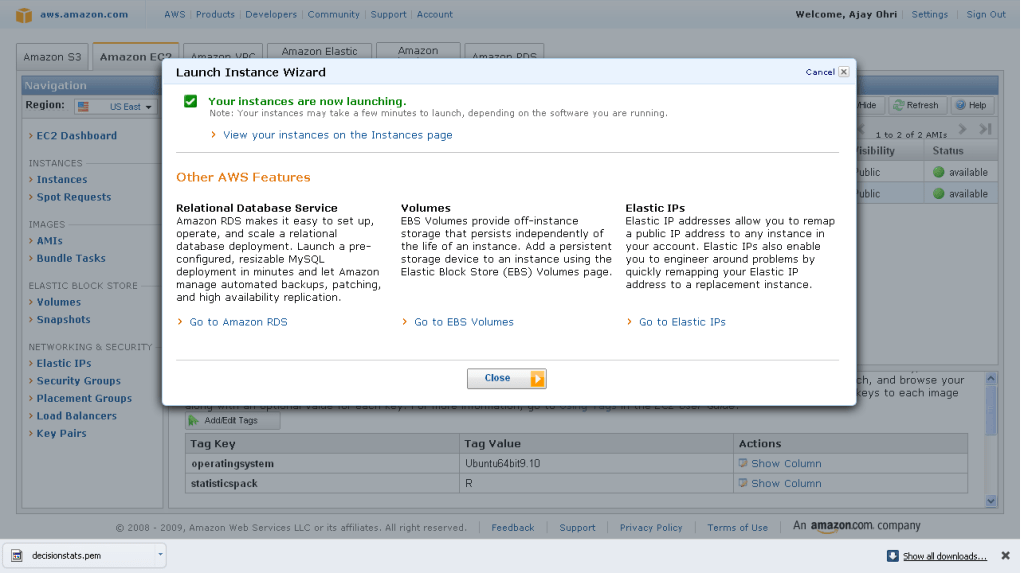The width and height of the screenshot is (1024, 573).
Task: Click the Refresh icon button
Action: pos(900,105)
